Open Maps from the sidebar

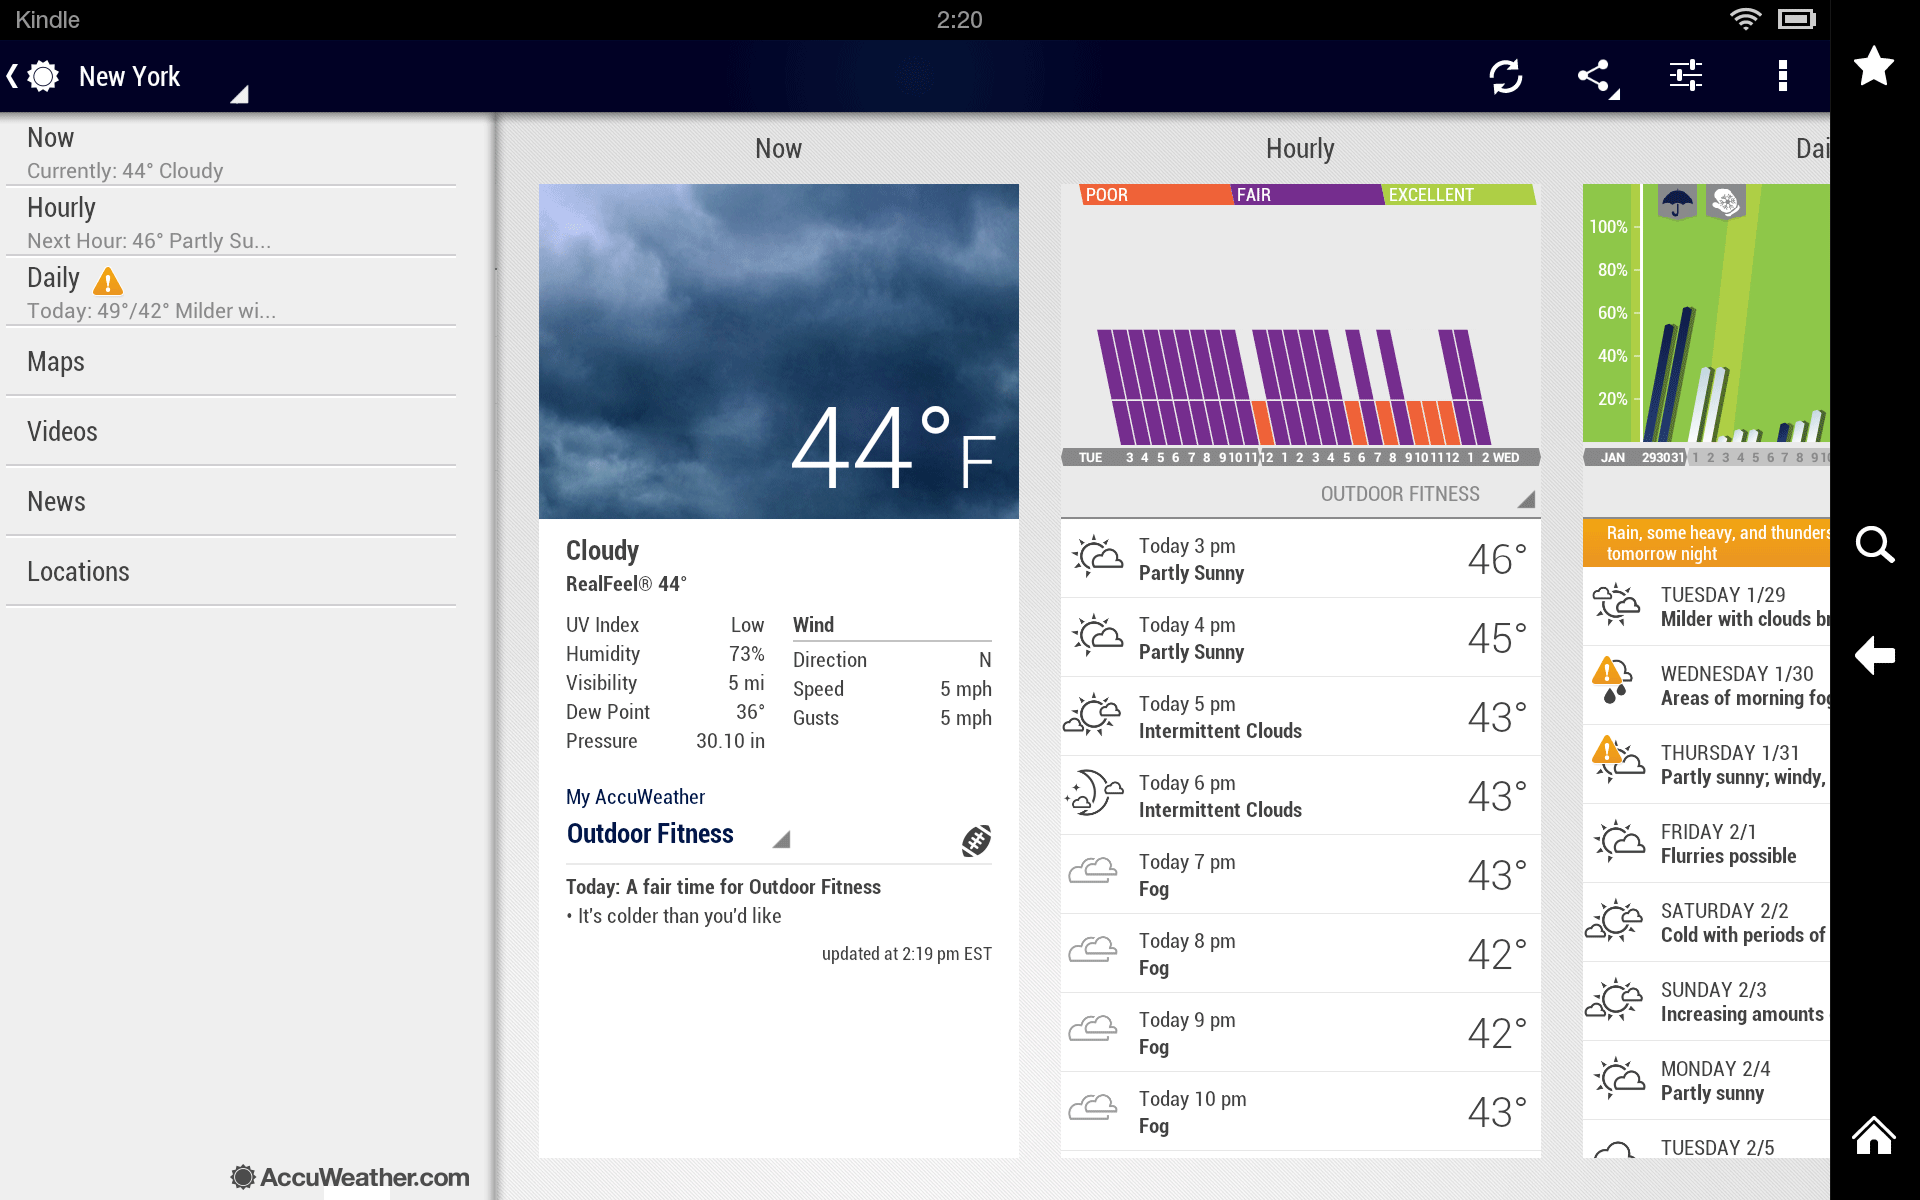pos(231,361)
